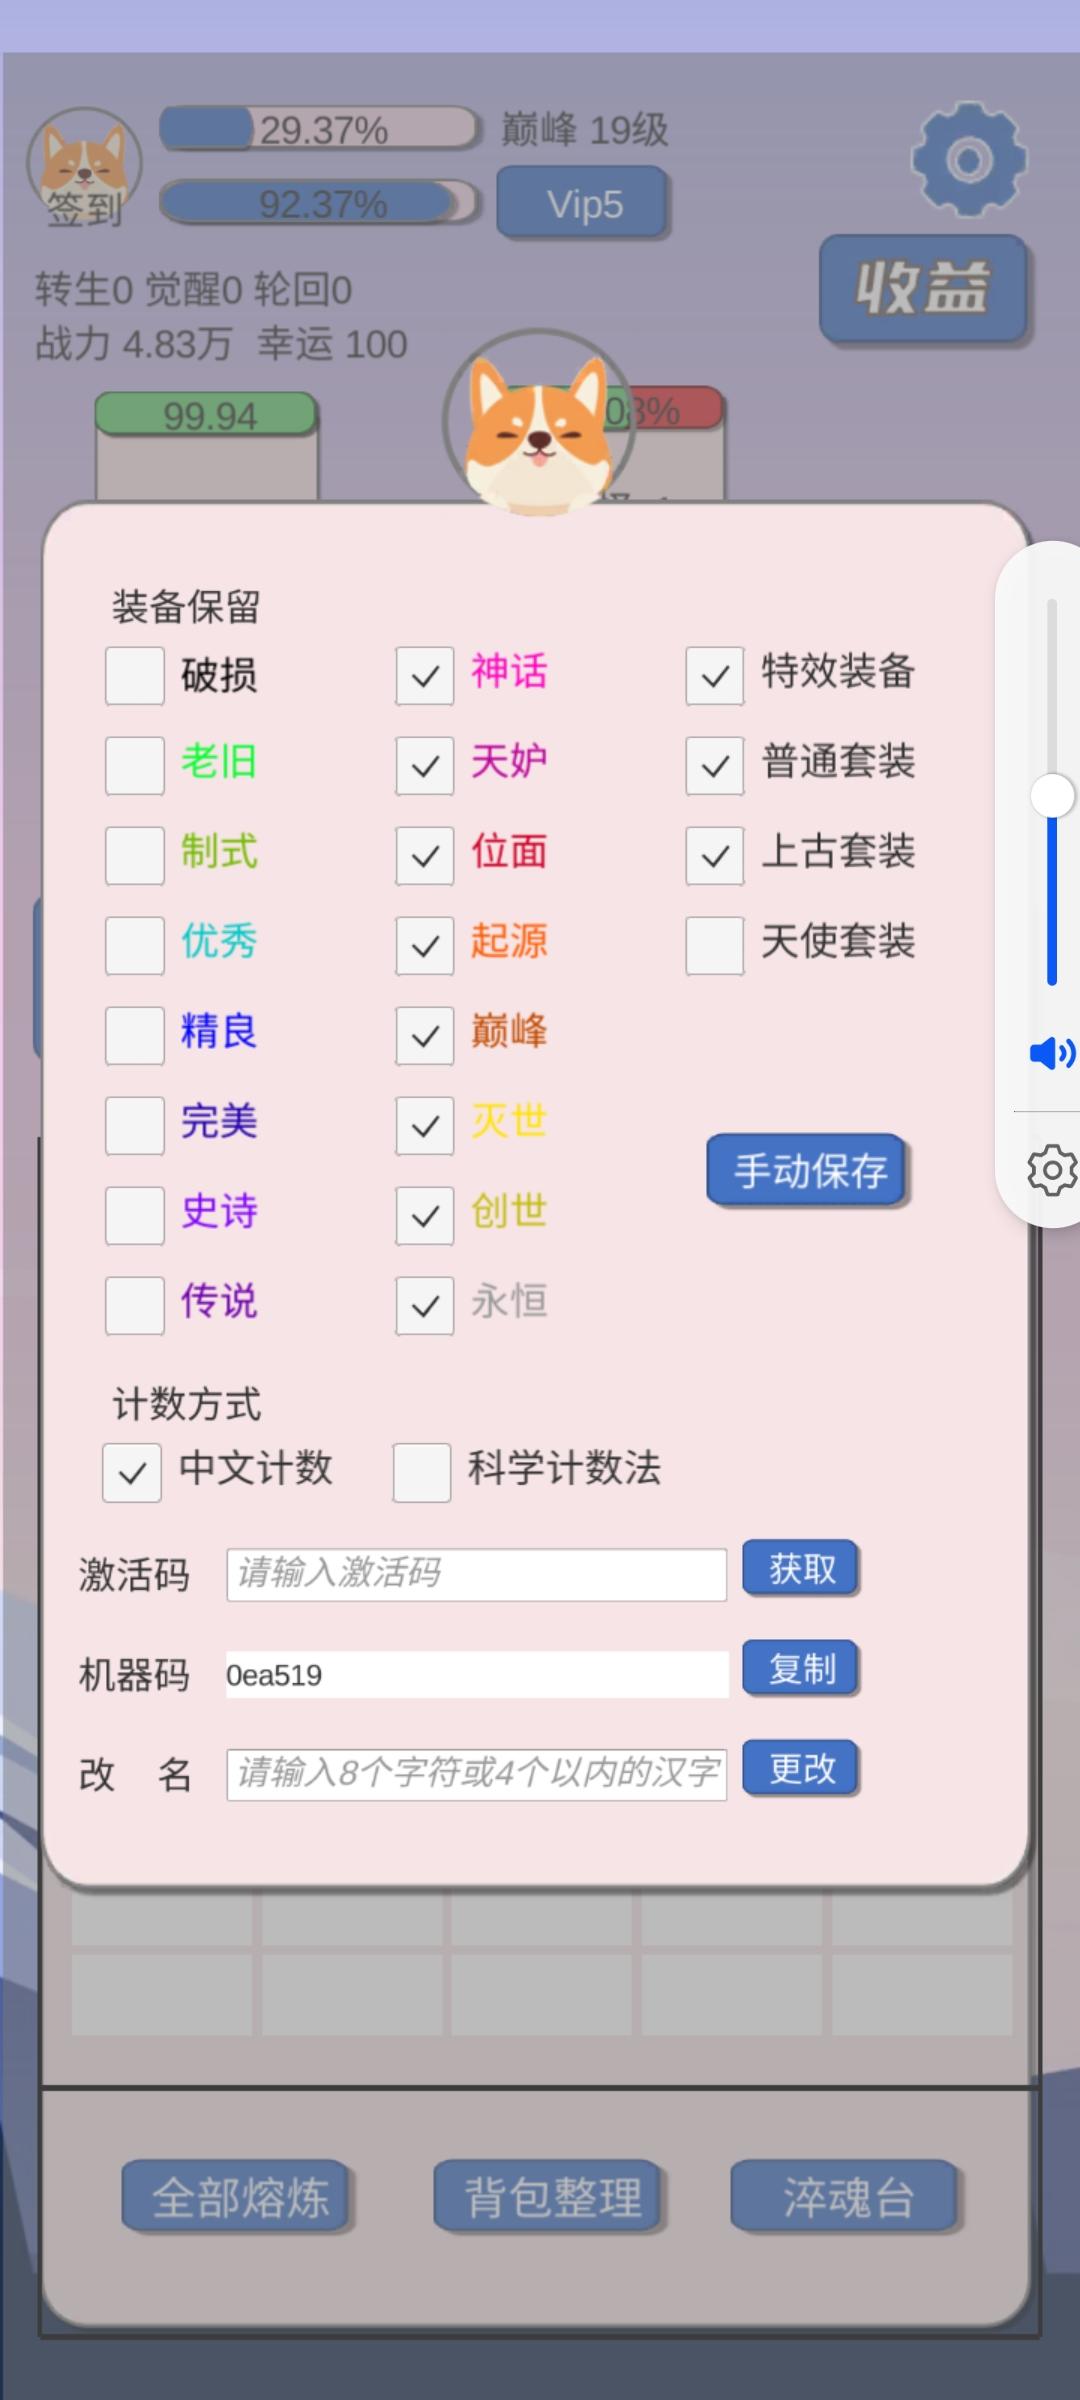Screen dimensions: 1080x2400
Task: Tap the center corgi character avatar
Action: click(x=539, y=424)
